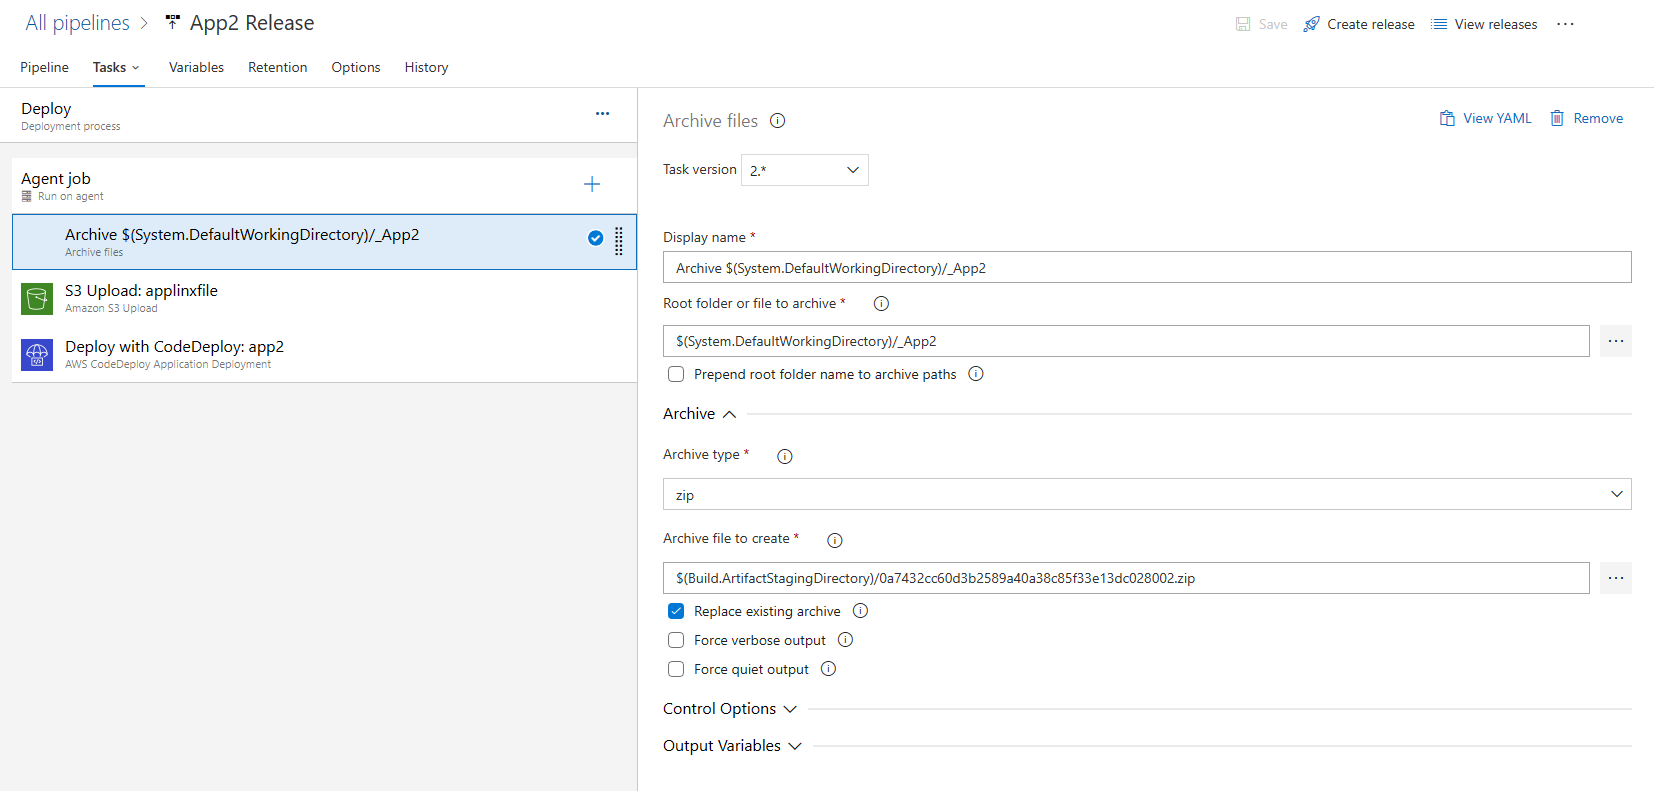Click the Amazon S3 Upload bucket icon
This screenshot has height=791, width=1654.
[x=37, y=298]
